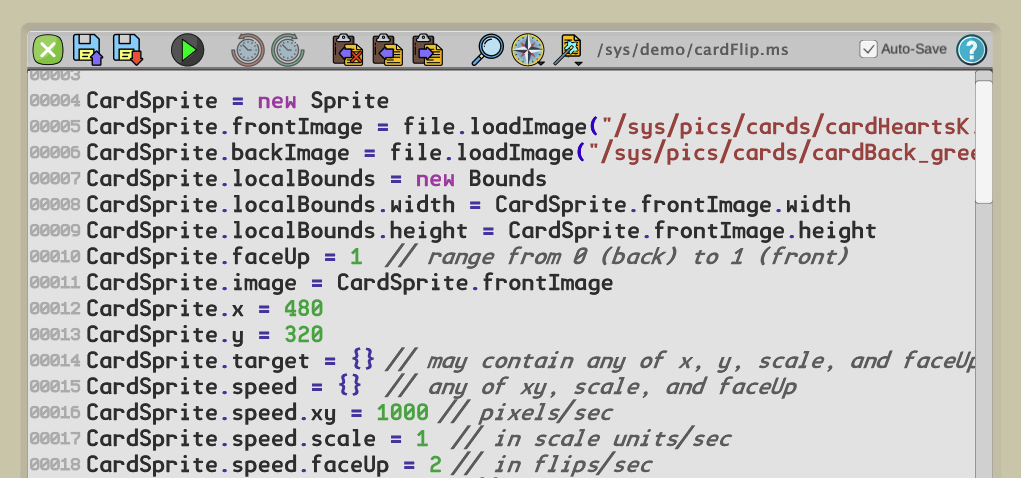This screenshot has height=478, width=1021.
Task: Click the word Sprite after new on line 4
Action: 349,101
